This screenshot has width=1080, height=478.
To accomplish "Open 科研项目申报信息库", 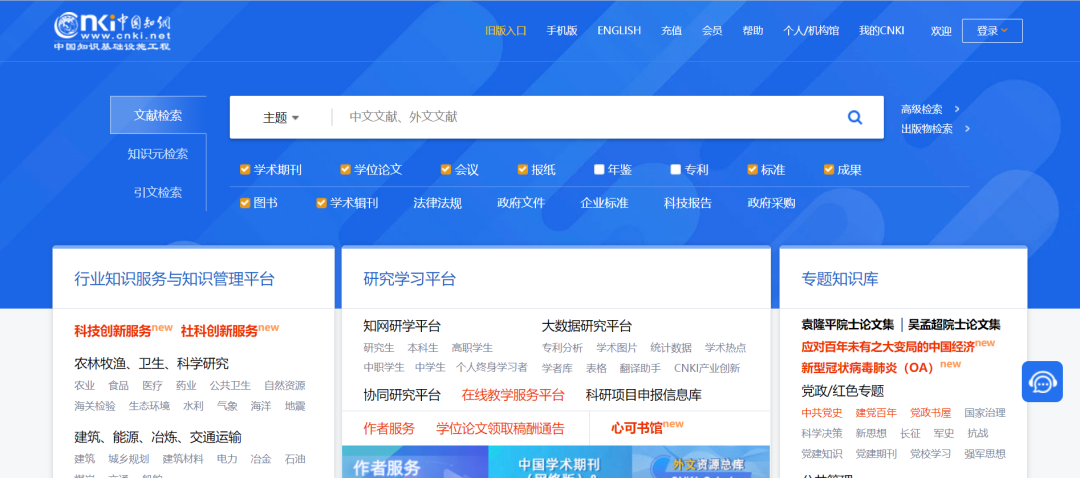I will click(643, 395).
